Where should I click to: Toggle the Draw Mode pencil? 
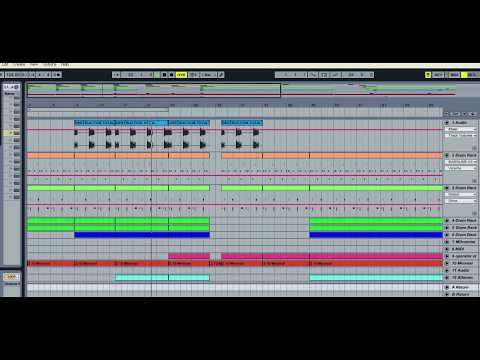tap(221, 75)
